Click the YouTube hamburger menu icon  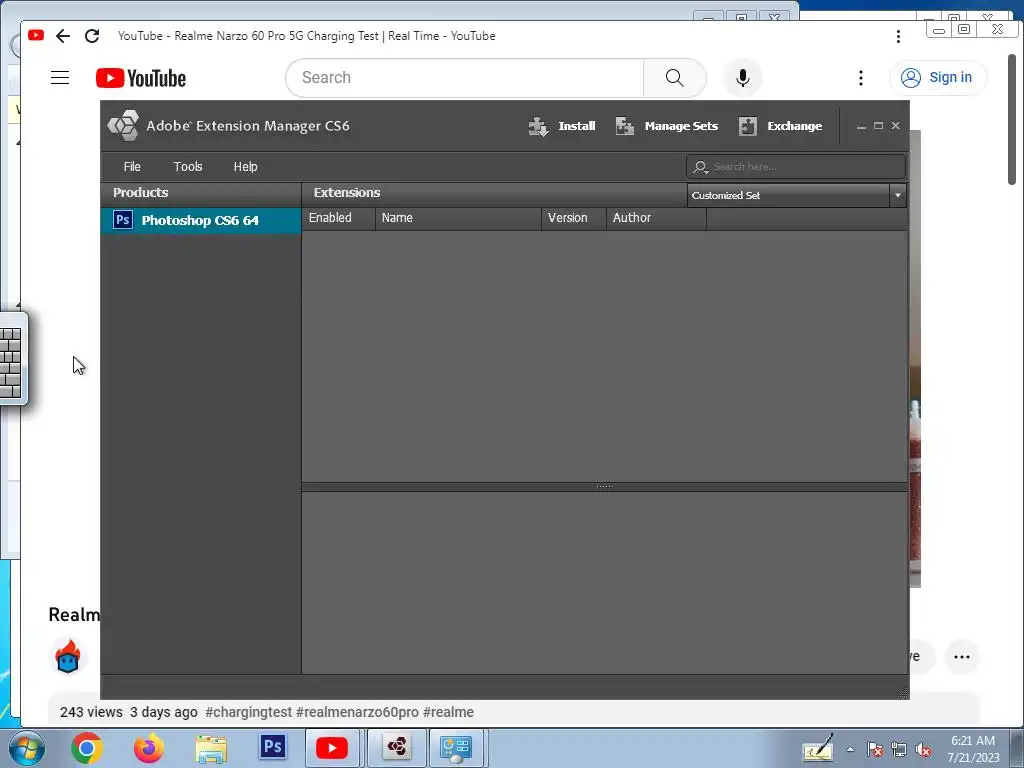point(60,78)
